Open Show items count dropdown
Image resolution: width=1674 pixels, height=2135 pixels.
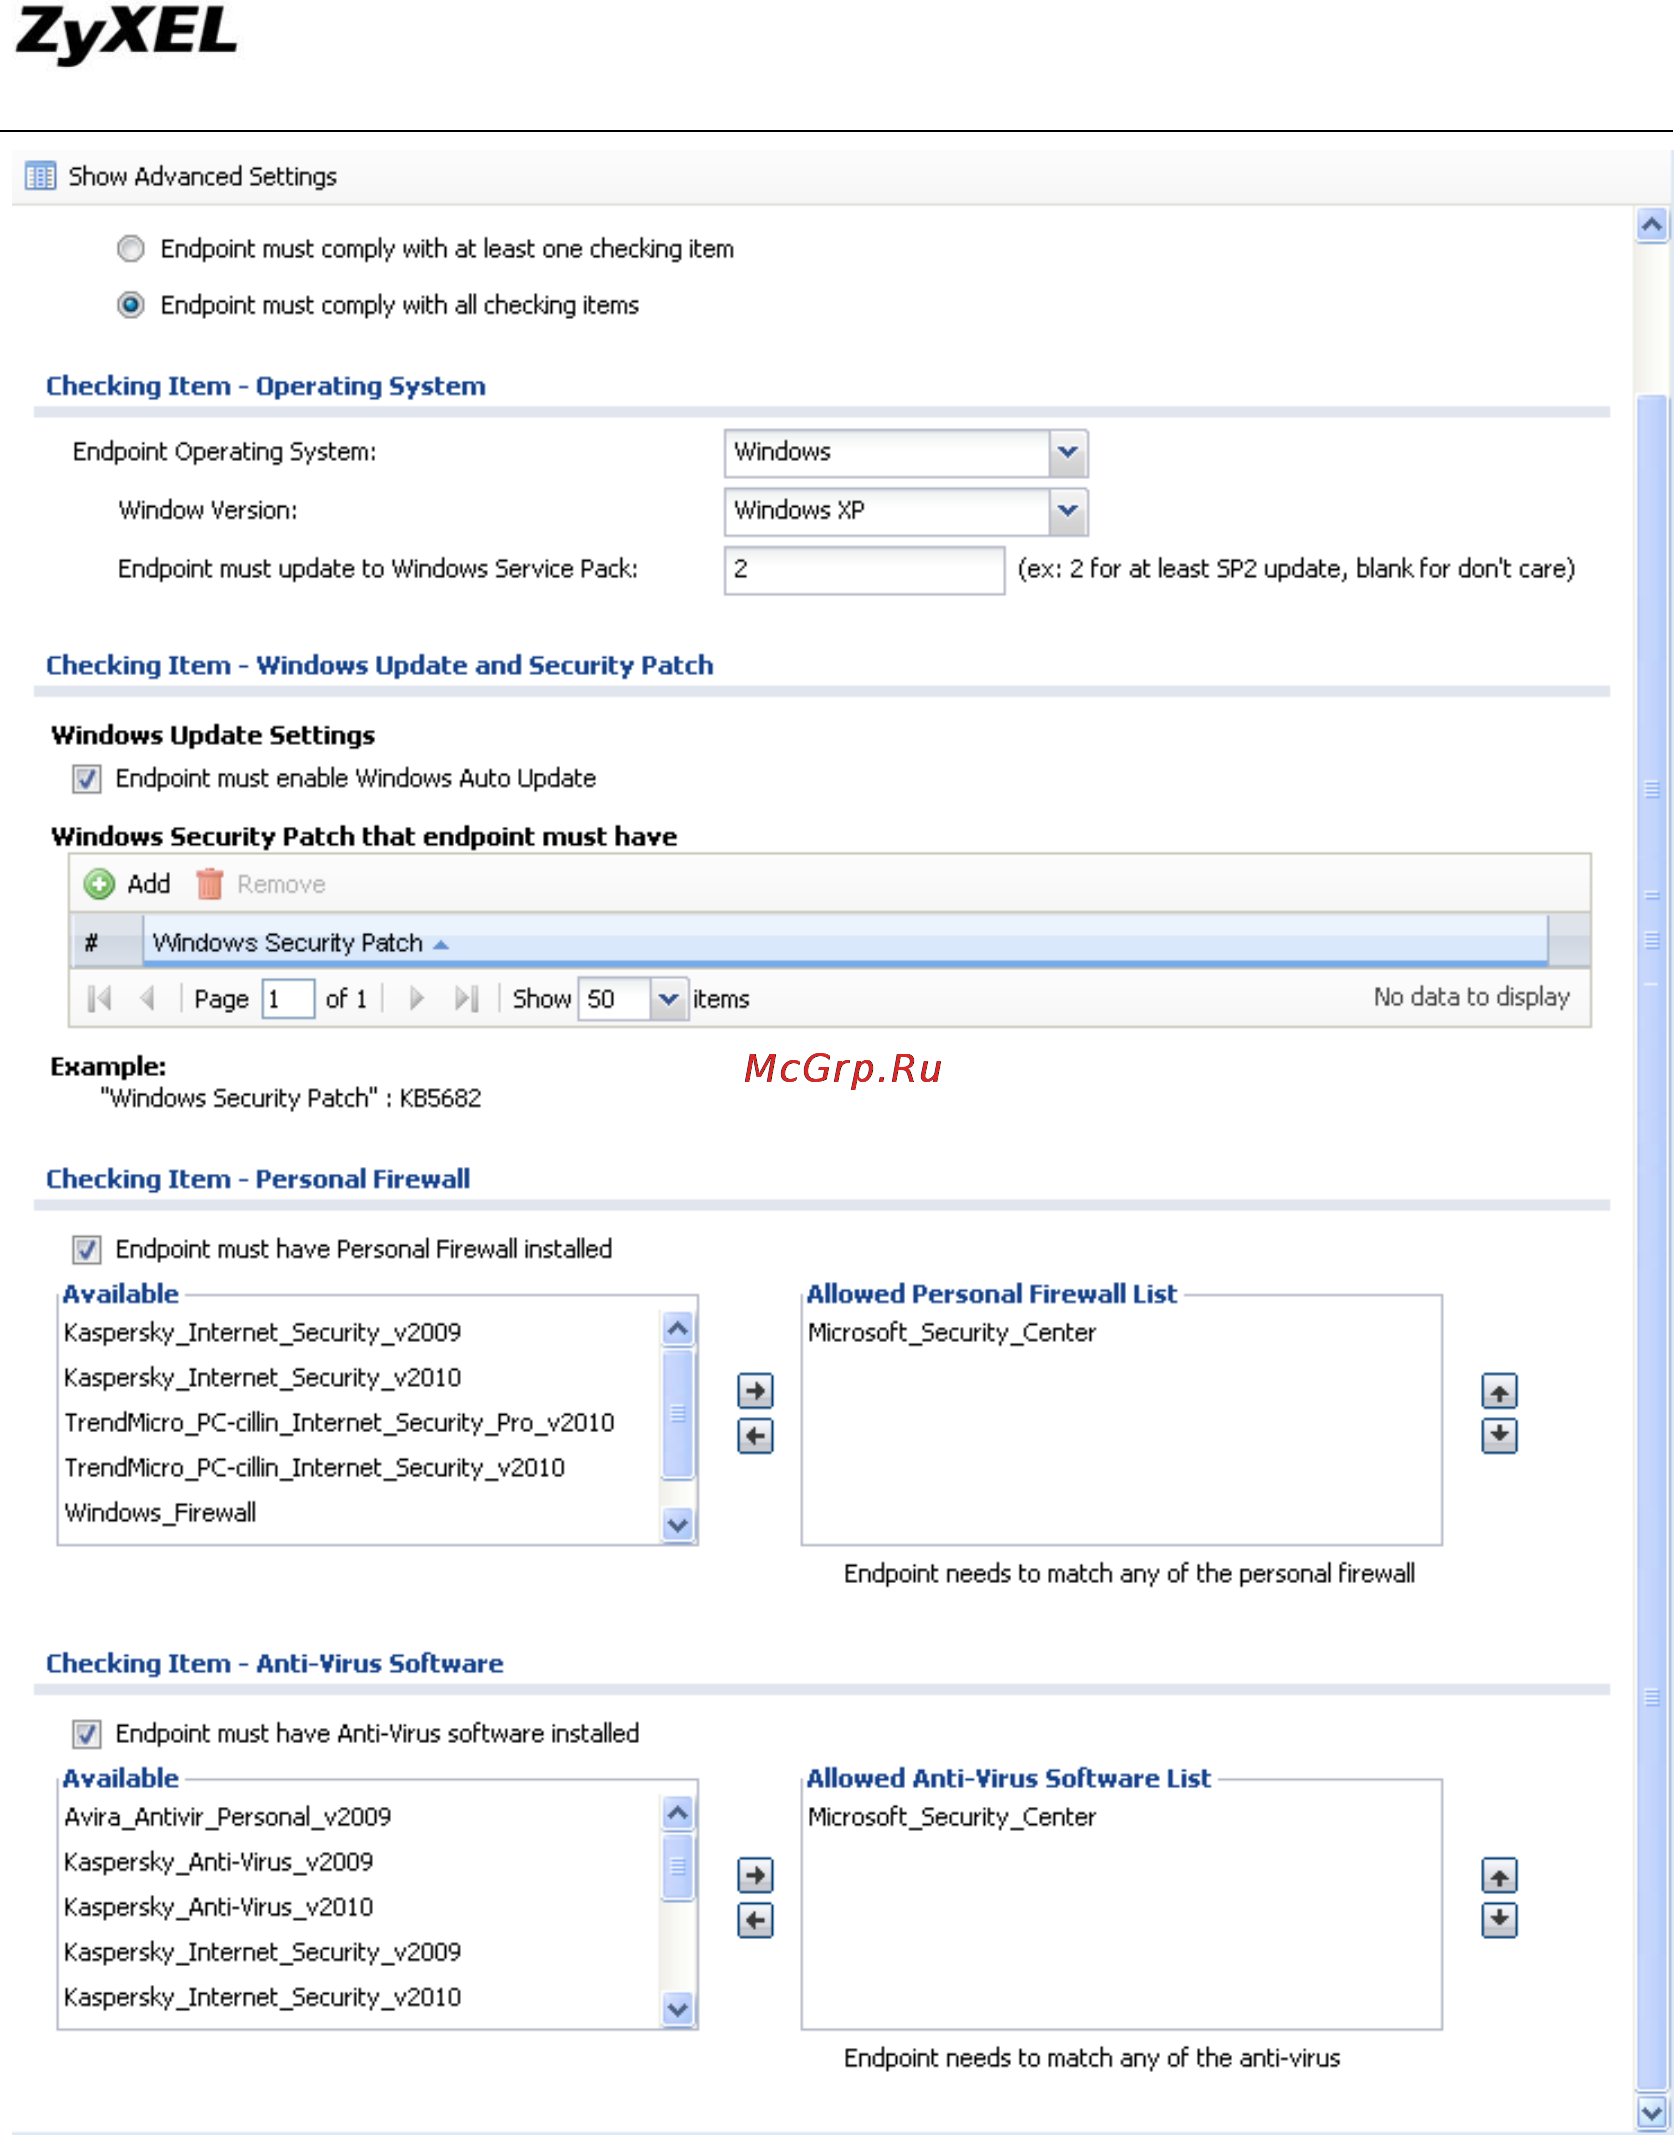pyautogui.click(x=667, y=999)
